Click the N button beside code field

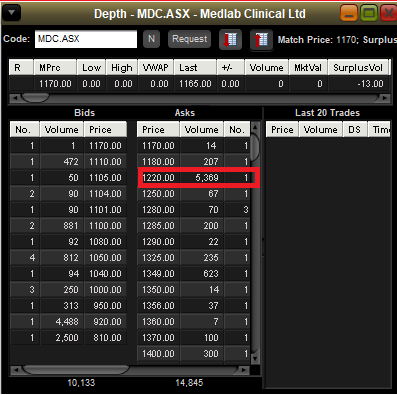tap(151, 39)
